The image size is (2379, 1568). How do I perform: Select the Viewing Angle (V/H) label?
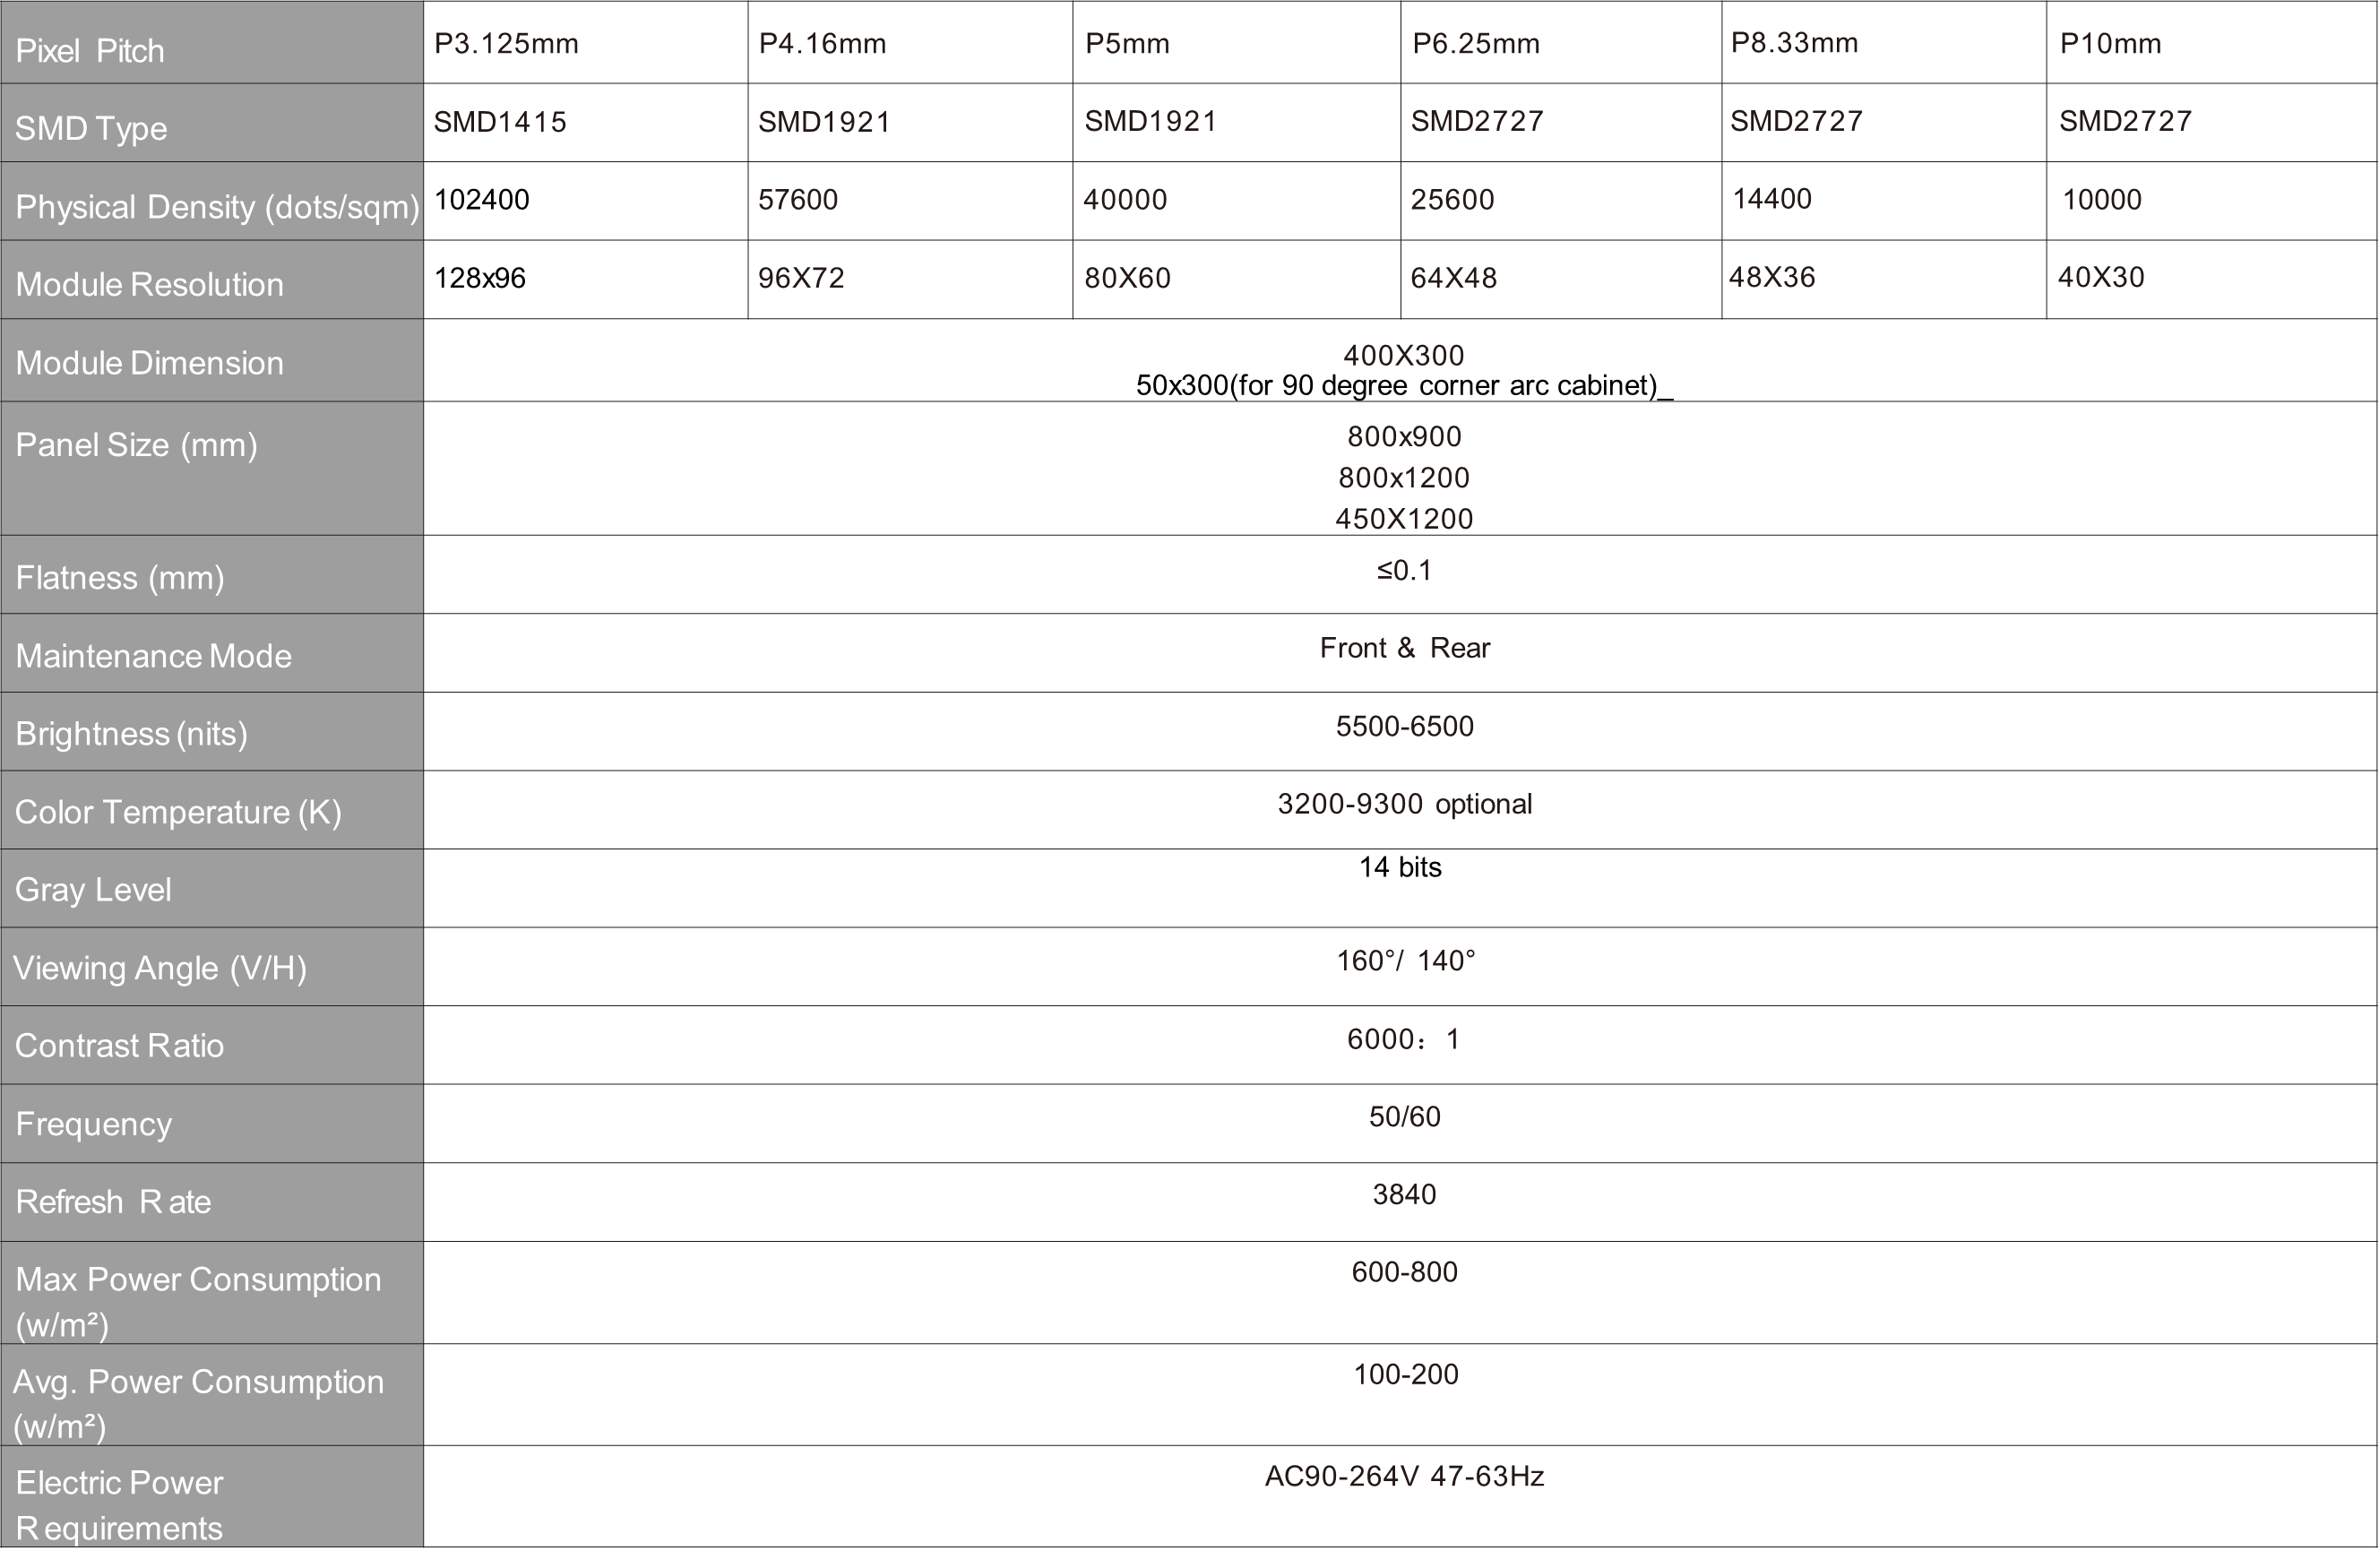click(x=160, y=967)
